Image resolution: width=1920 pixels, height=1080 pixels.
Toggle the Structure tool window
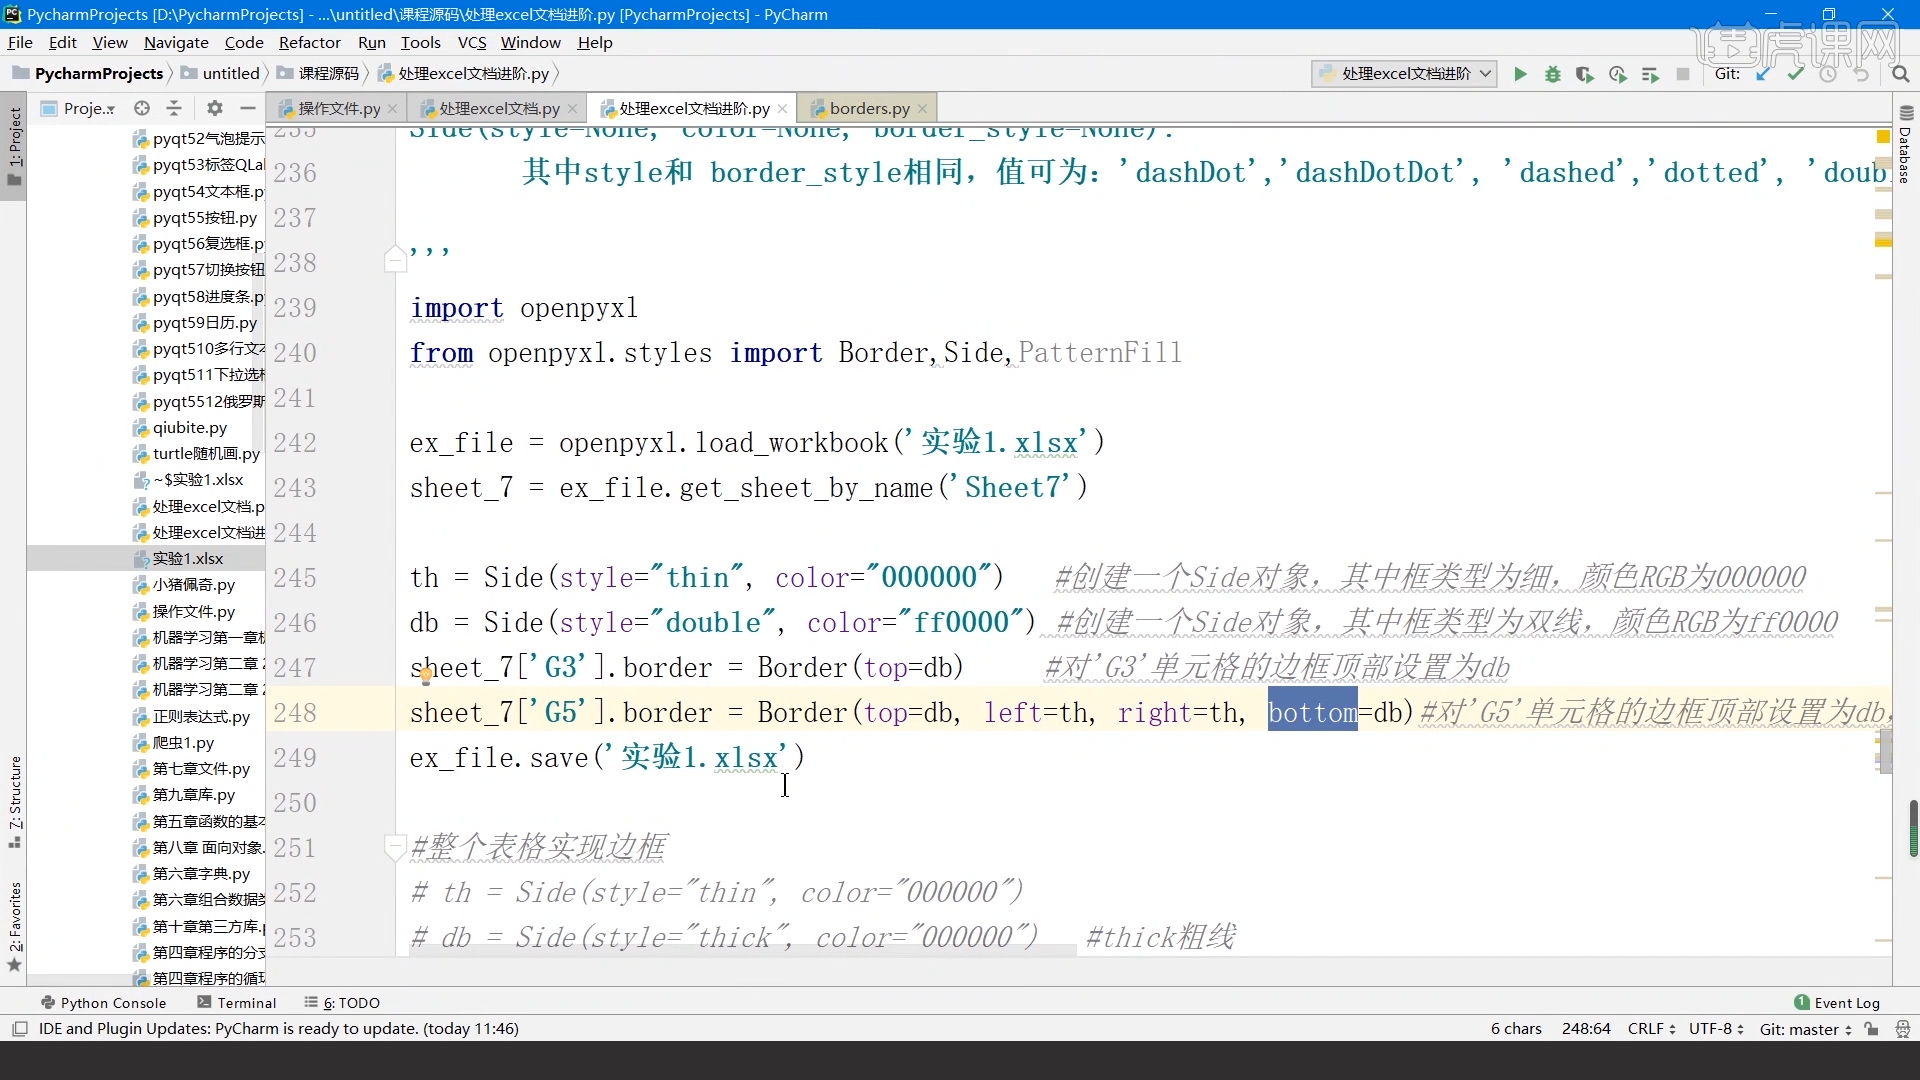[x=14, y=800]
